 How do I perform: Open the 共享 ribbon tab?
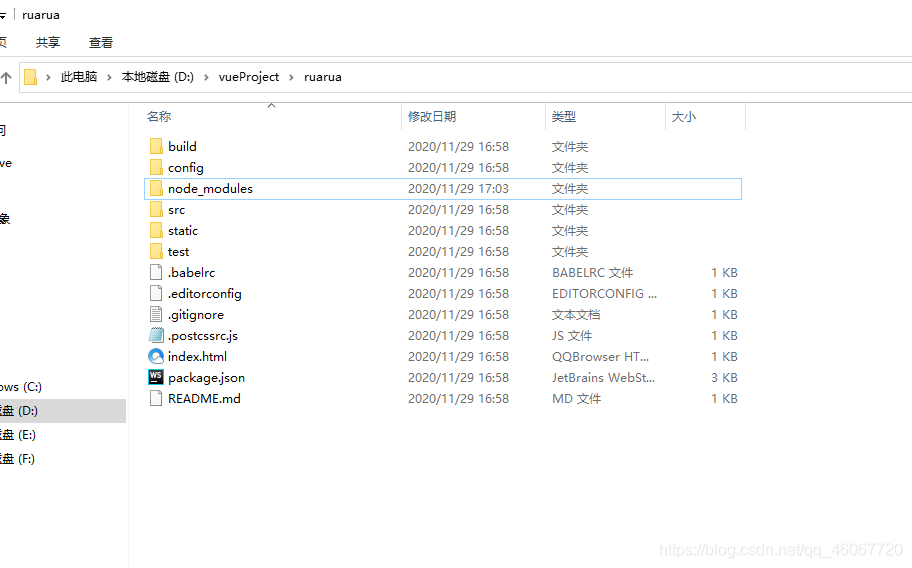[x=48, y=42]
